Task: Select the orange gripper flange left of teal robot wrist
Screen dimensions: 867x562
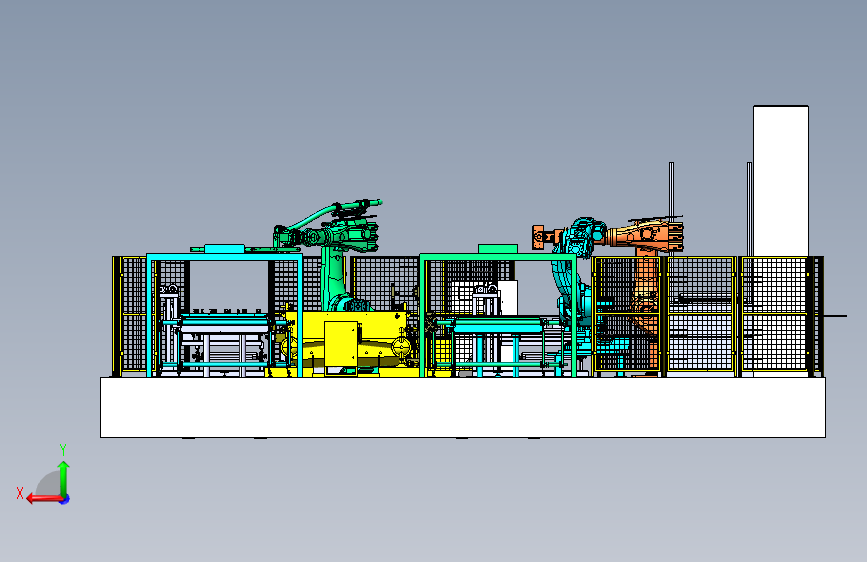Action: (539, 237)
